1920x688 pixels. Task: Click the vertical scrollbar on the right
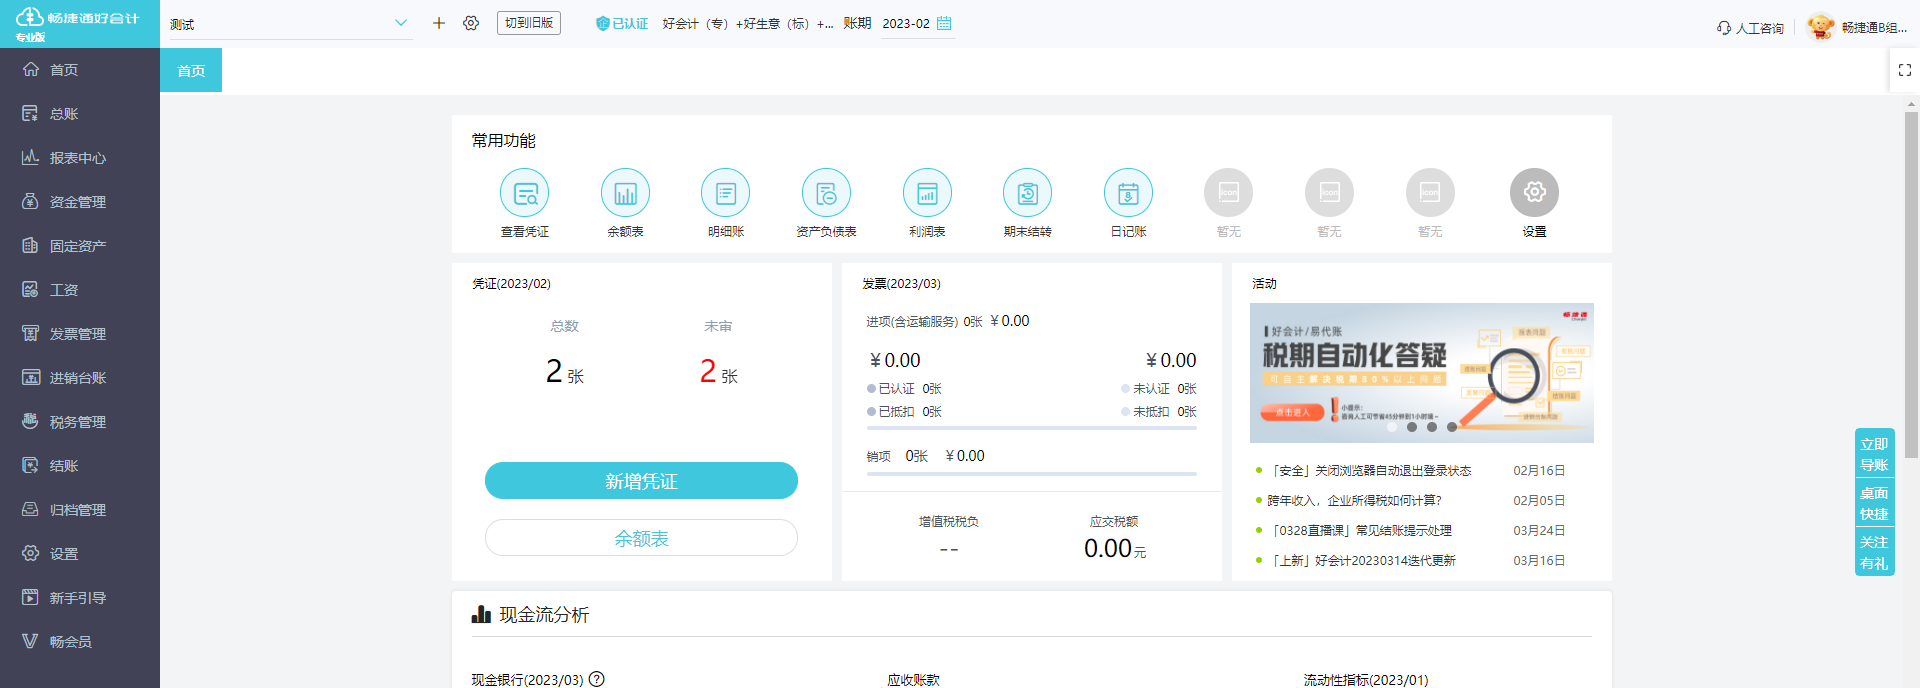(1911, 285)
